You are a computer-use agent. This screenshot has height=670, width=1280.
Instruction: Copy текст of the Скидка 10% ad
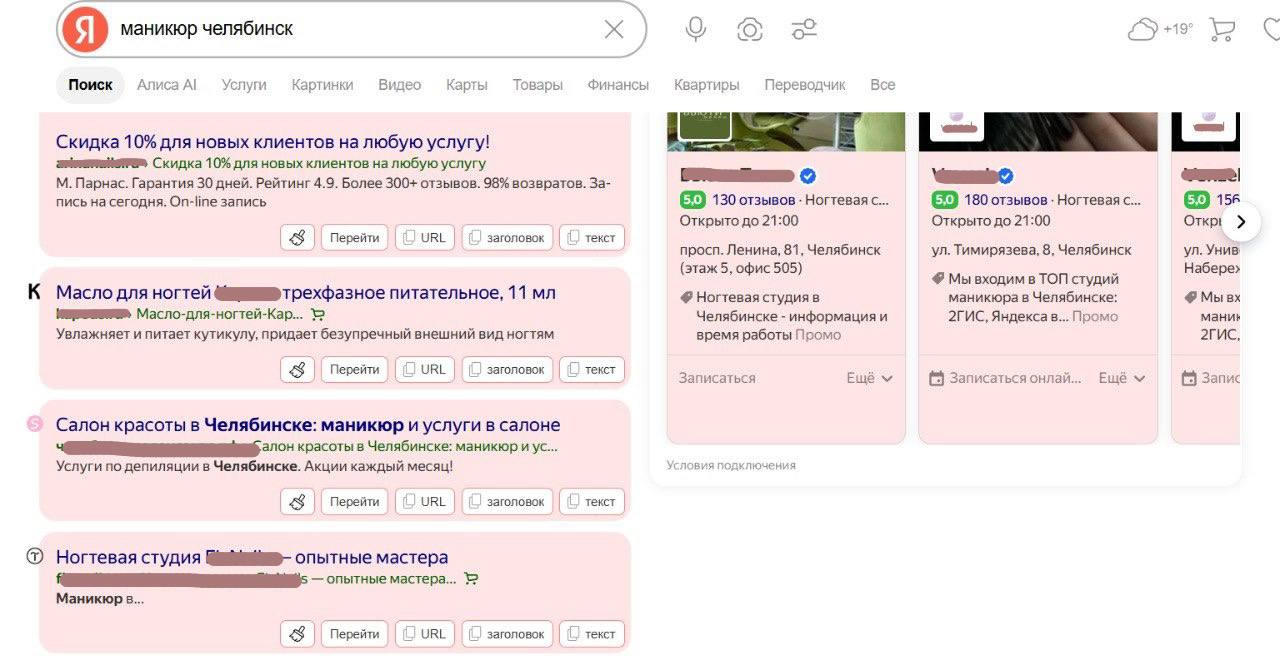[592, 237]
